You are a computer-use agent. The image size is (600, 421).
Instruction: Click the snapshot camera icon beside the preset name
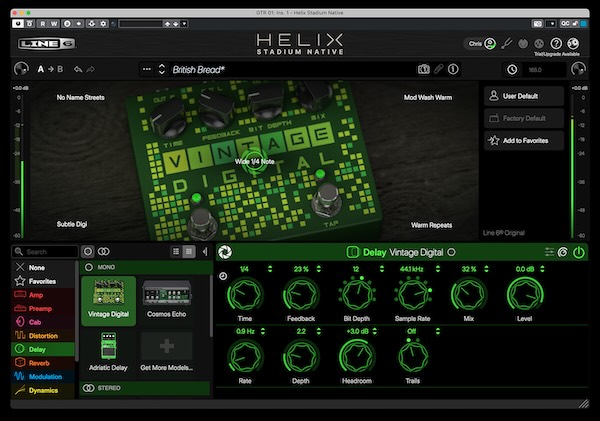click(423, 69)
